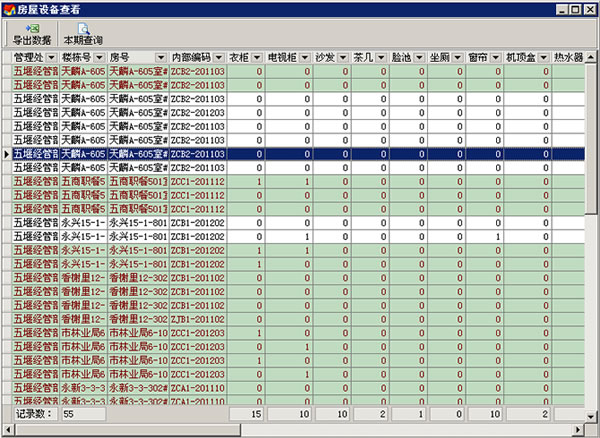The image size is (600, 438).
Task: Click the 本期查询 query icon
Action: point(82,29)
